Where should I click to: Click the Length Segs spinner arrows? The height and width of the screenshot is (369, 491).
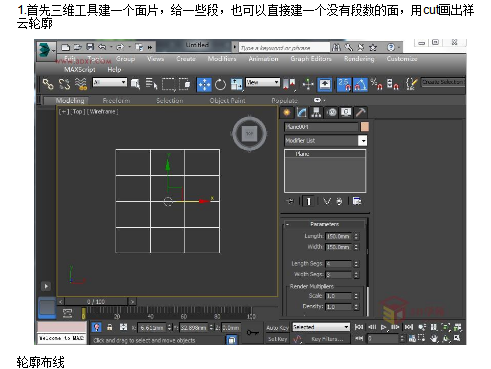click(x=356, y=264)
